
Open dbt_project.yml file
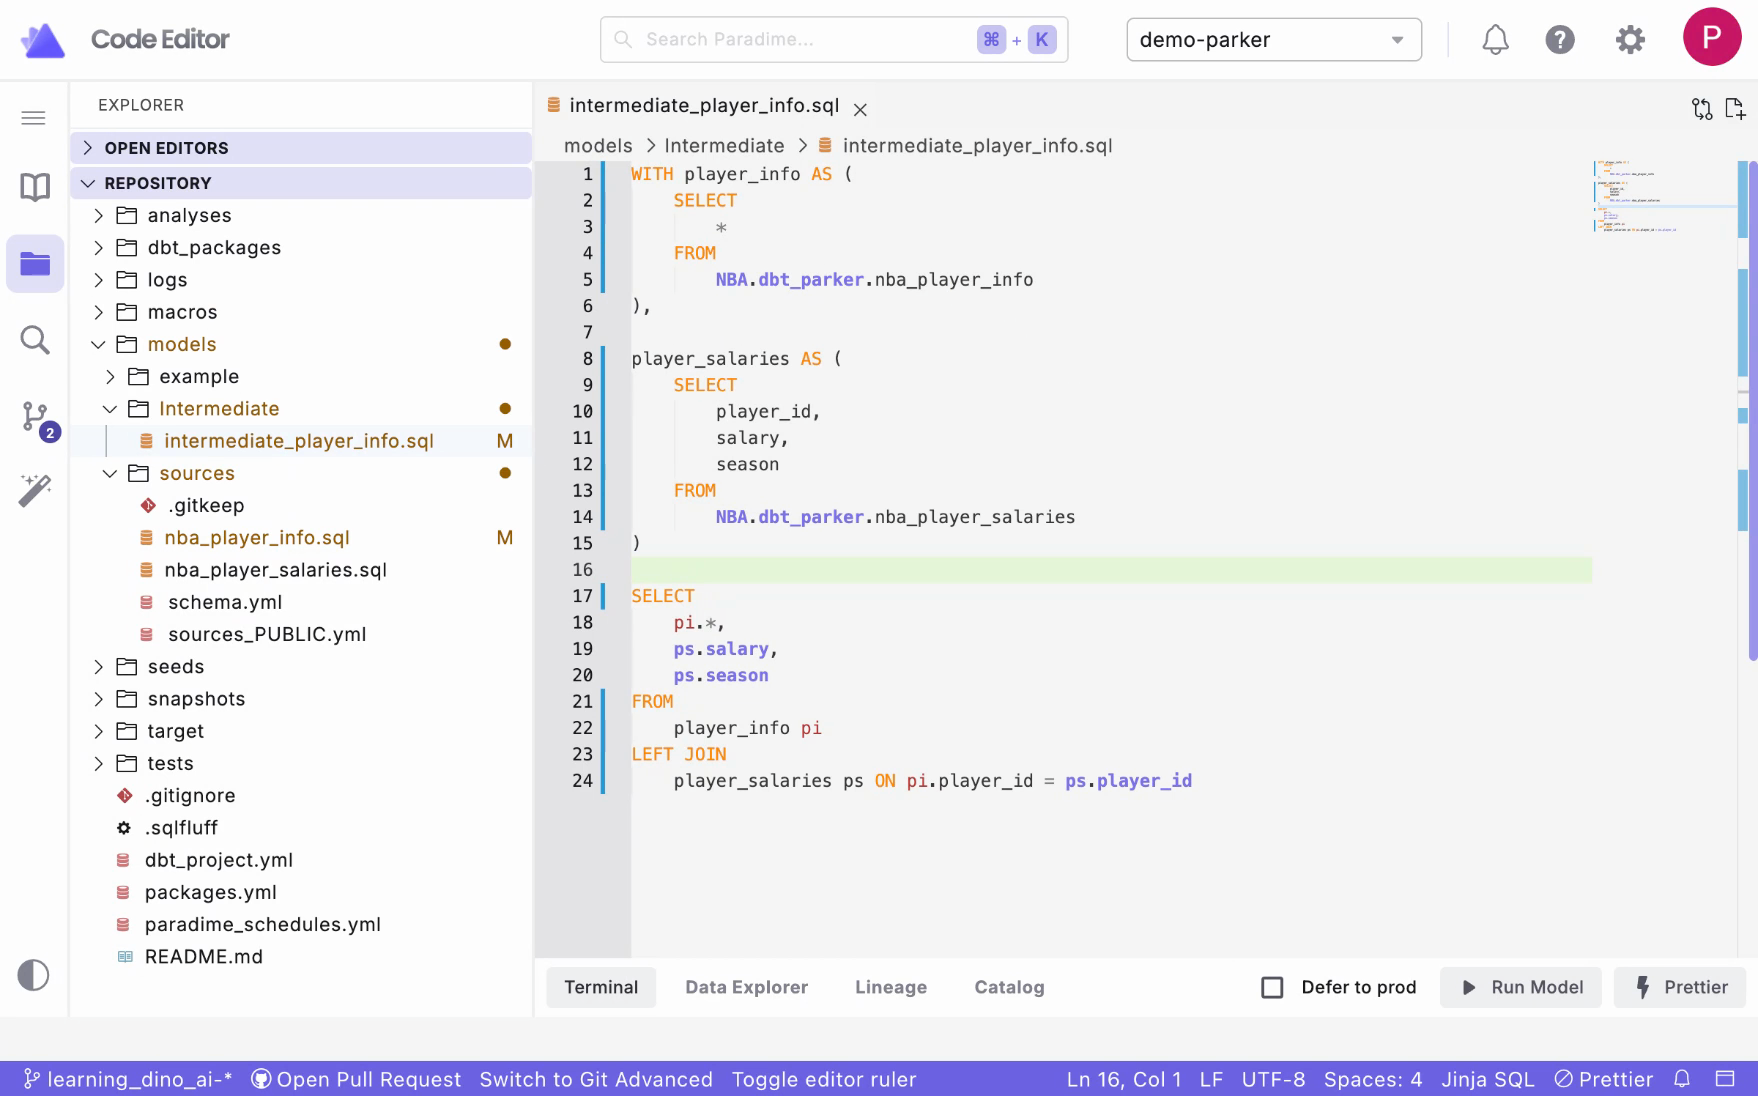pos(301,860)
